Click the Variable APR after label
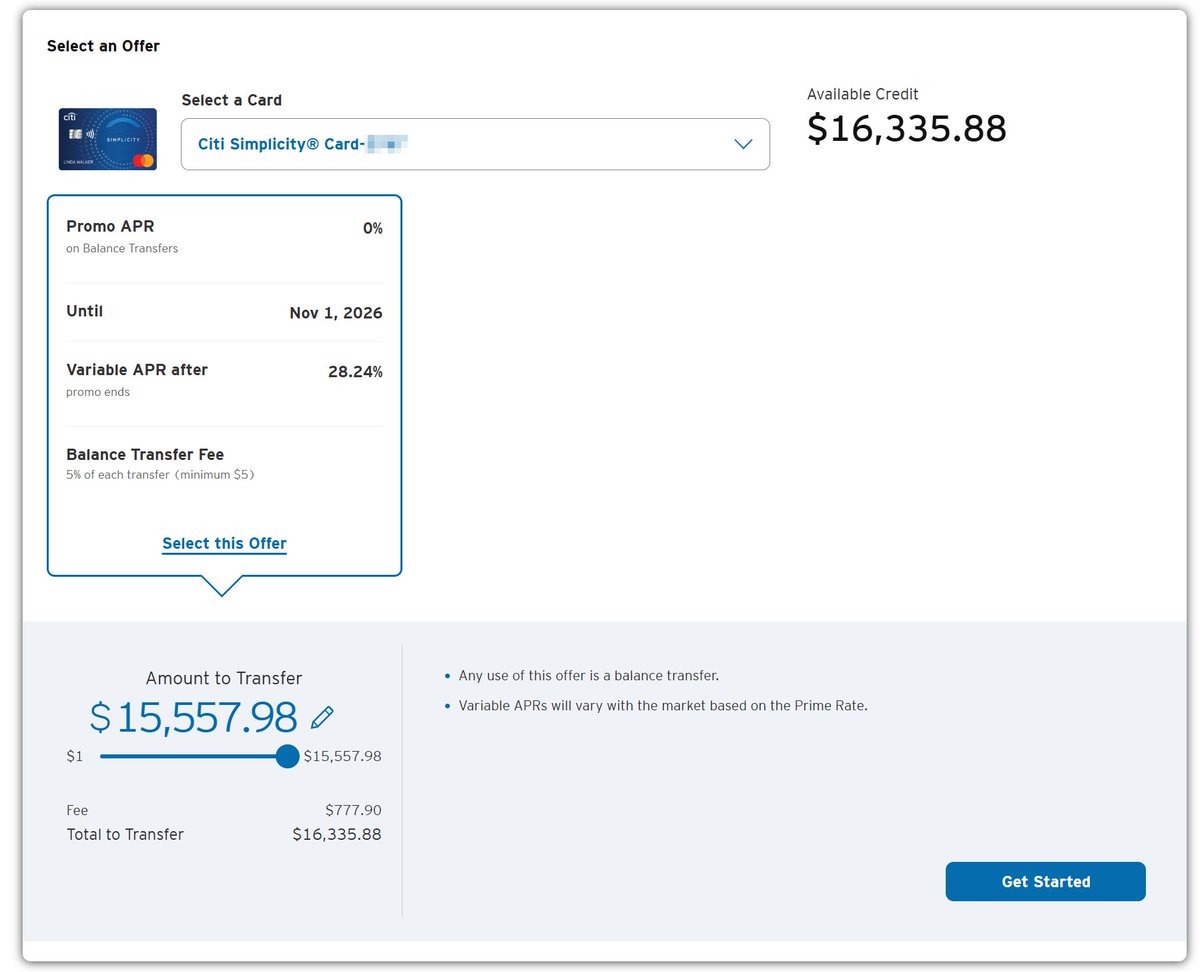This screenshot has height=972, width=1200. [137, 369]
